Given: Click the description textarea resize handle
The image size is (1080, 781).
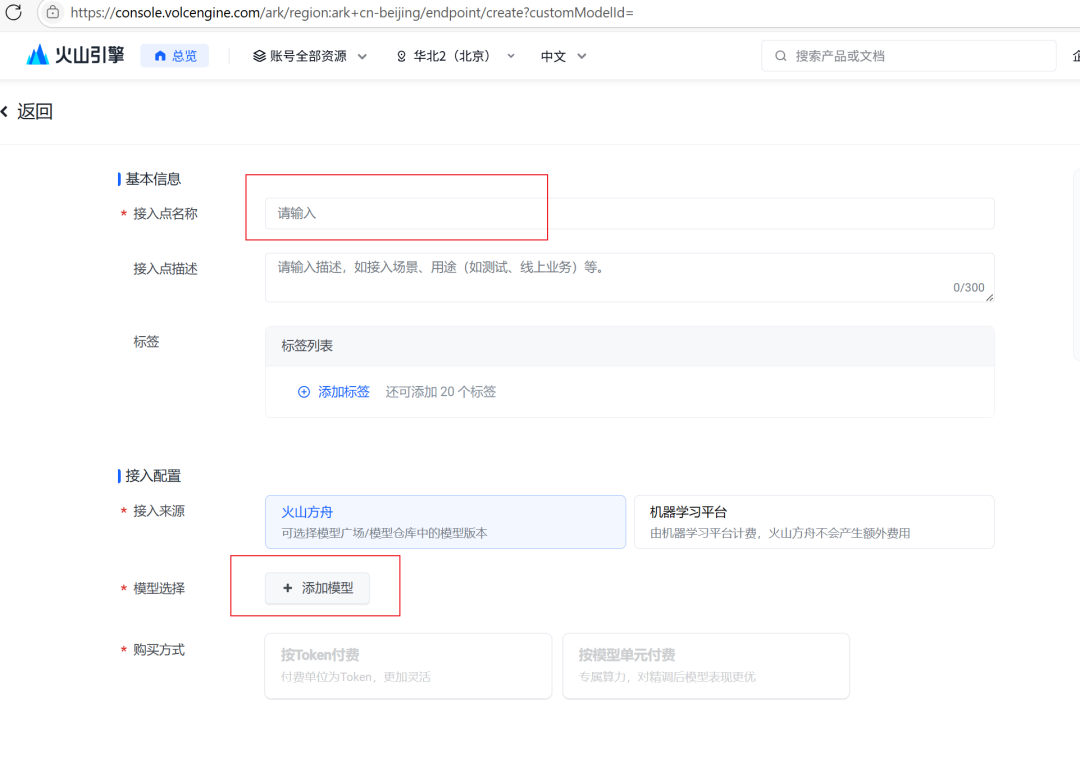Looking at the screenshot, I should (989, 297).
